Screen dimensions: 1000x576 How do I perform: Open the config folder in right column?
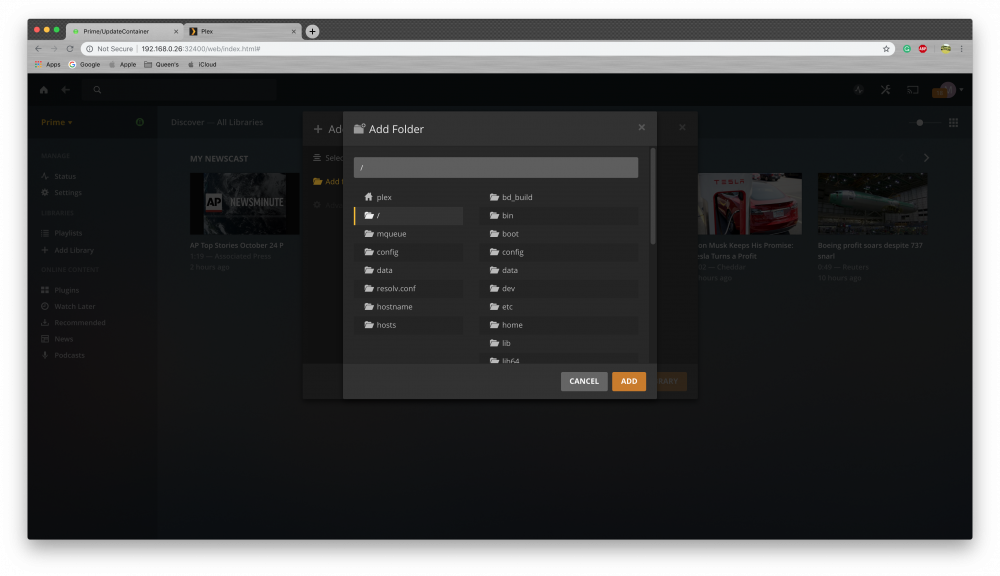(x=559, y=252)
